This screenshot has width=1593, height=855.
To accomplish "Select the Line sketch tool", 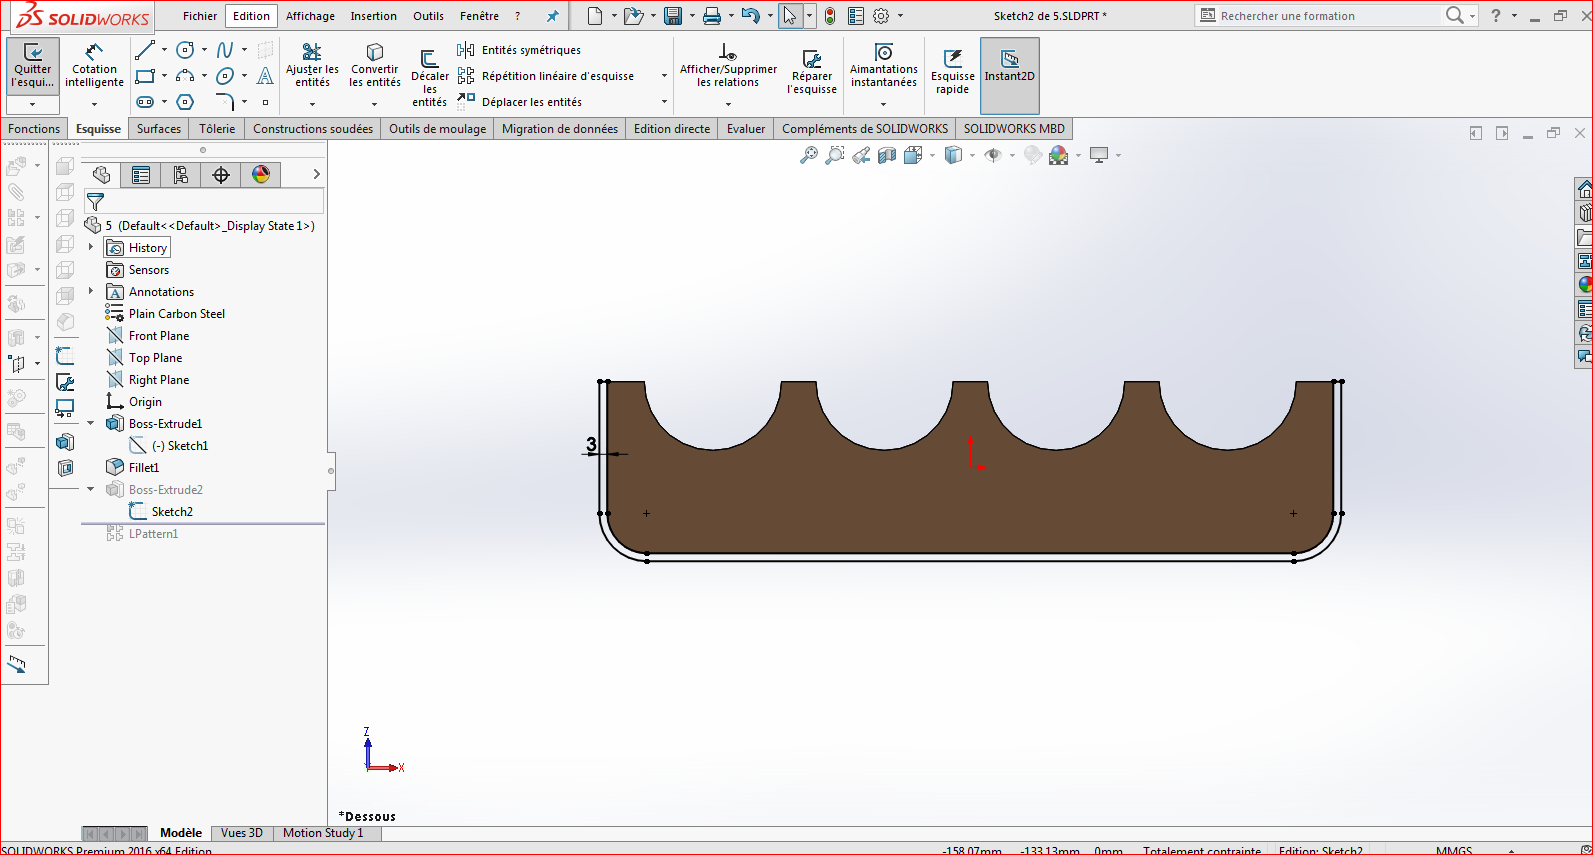I will [145, 50].
